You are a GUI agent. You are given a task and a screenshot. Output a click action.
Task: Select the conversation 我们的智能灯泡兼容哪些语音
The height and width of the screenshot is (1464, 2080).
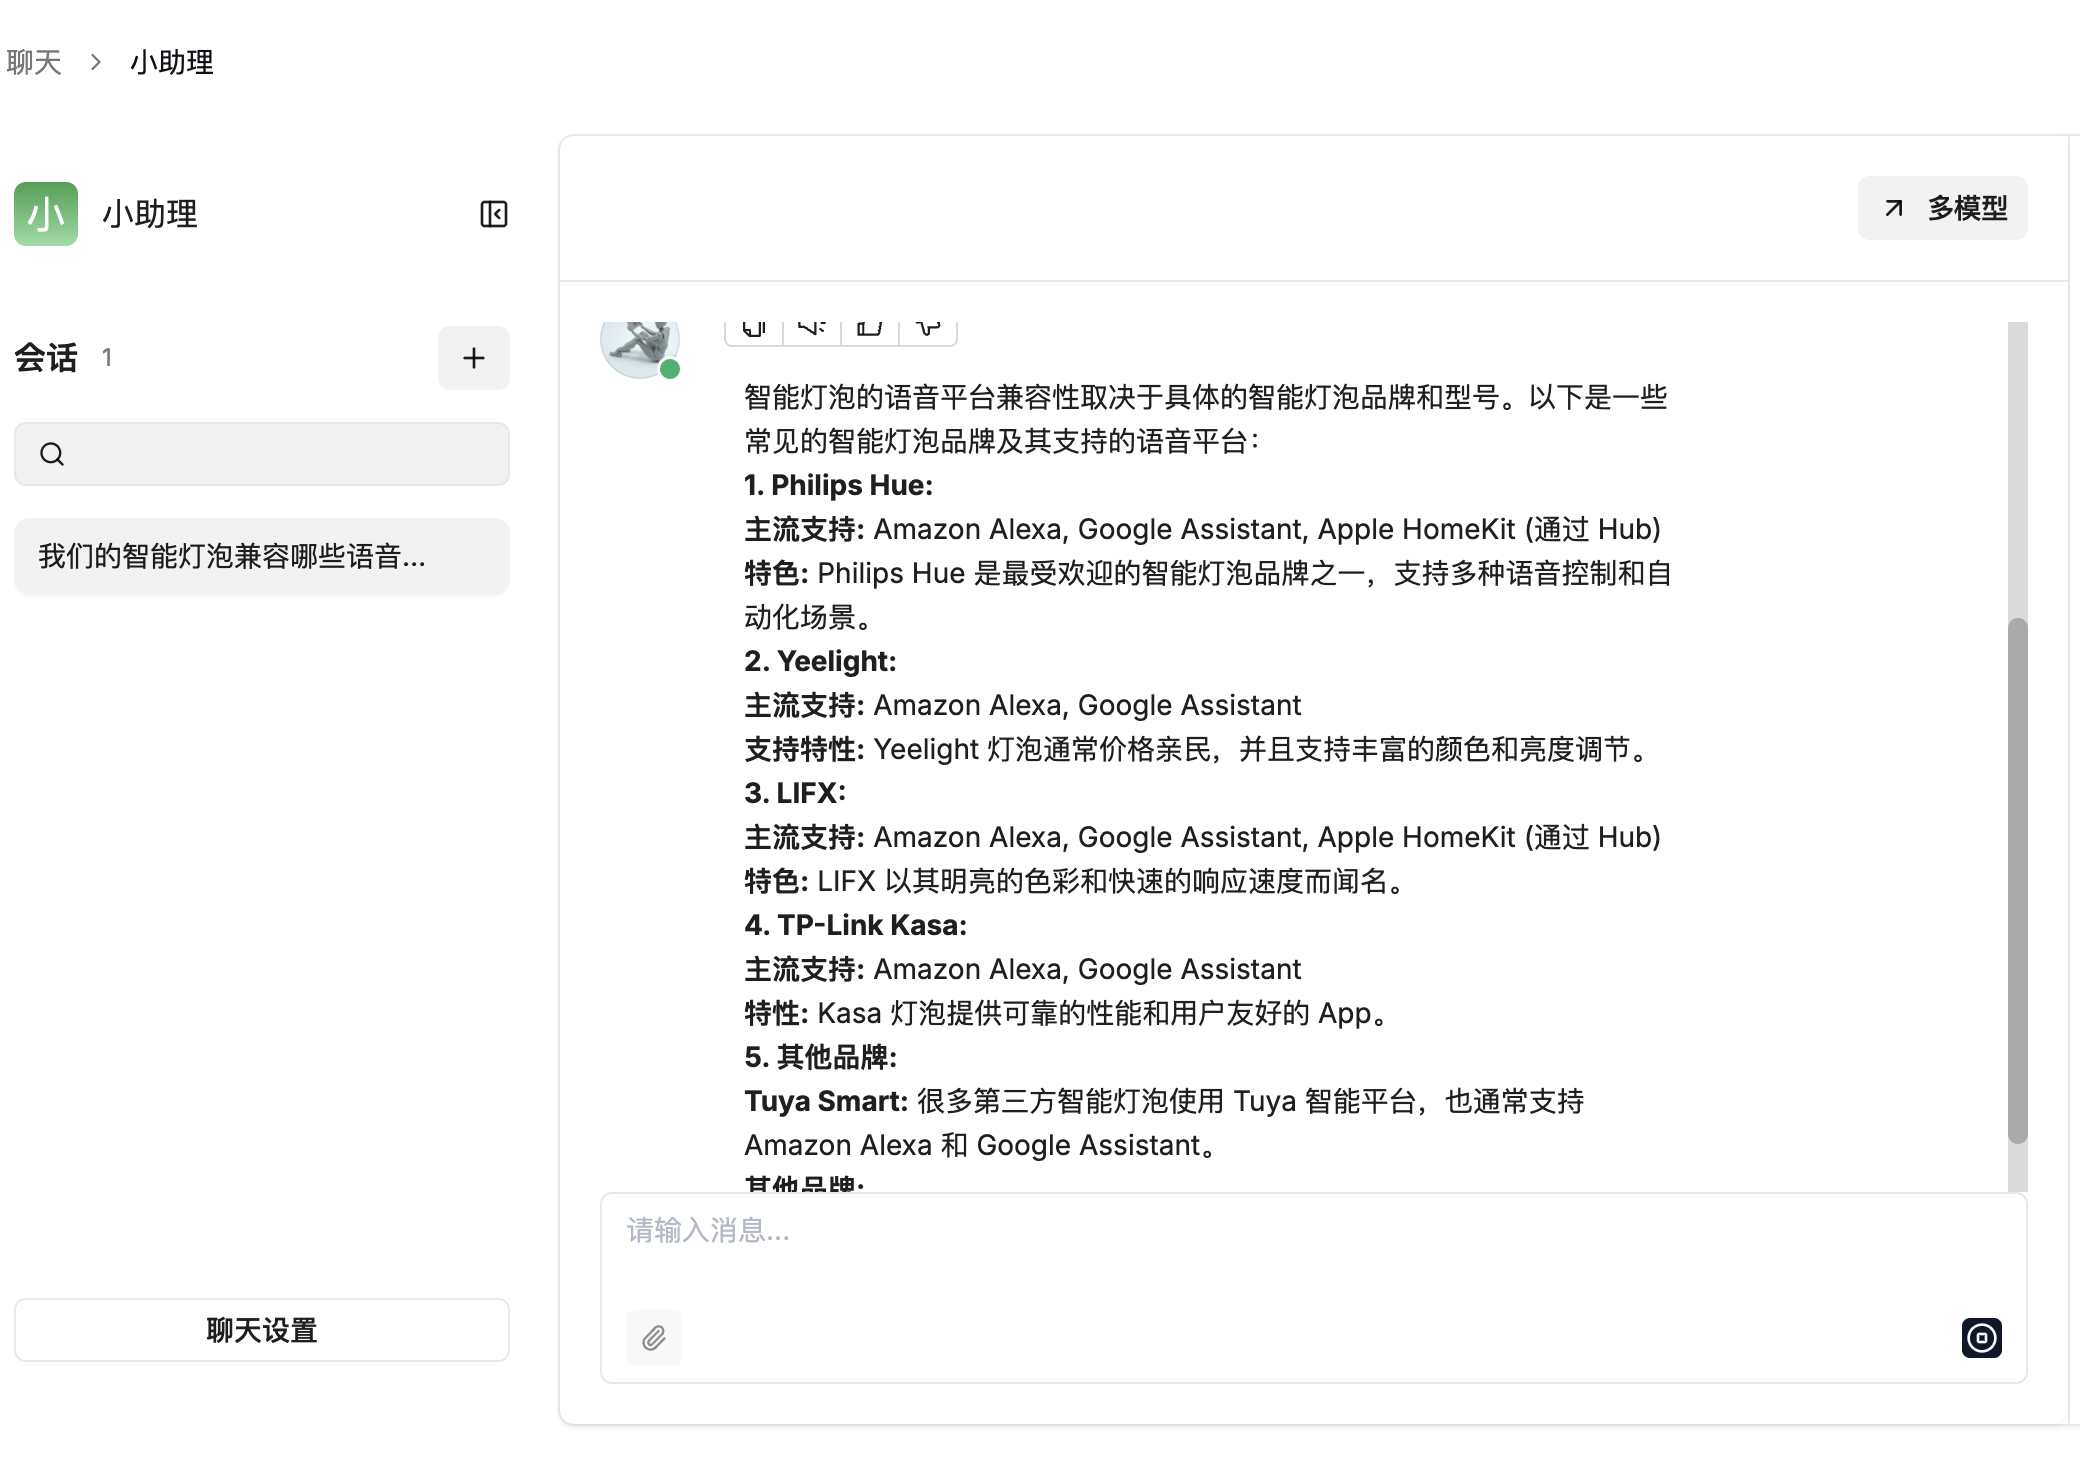[261, 556]
